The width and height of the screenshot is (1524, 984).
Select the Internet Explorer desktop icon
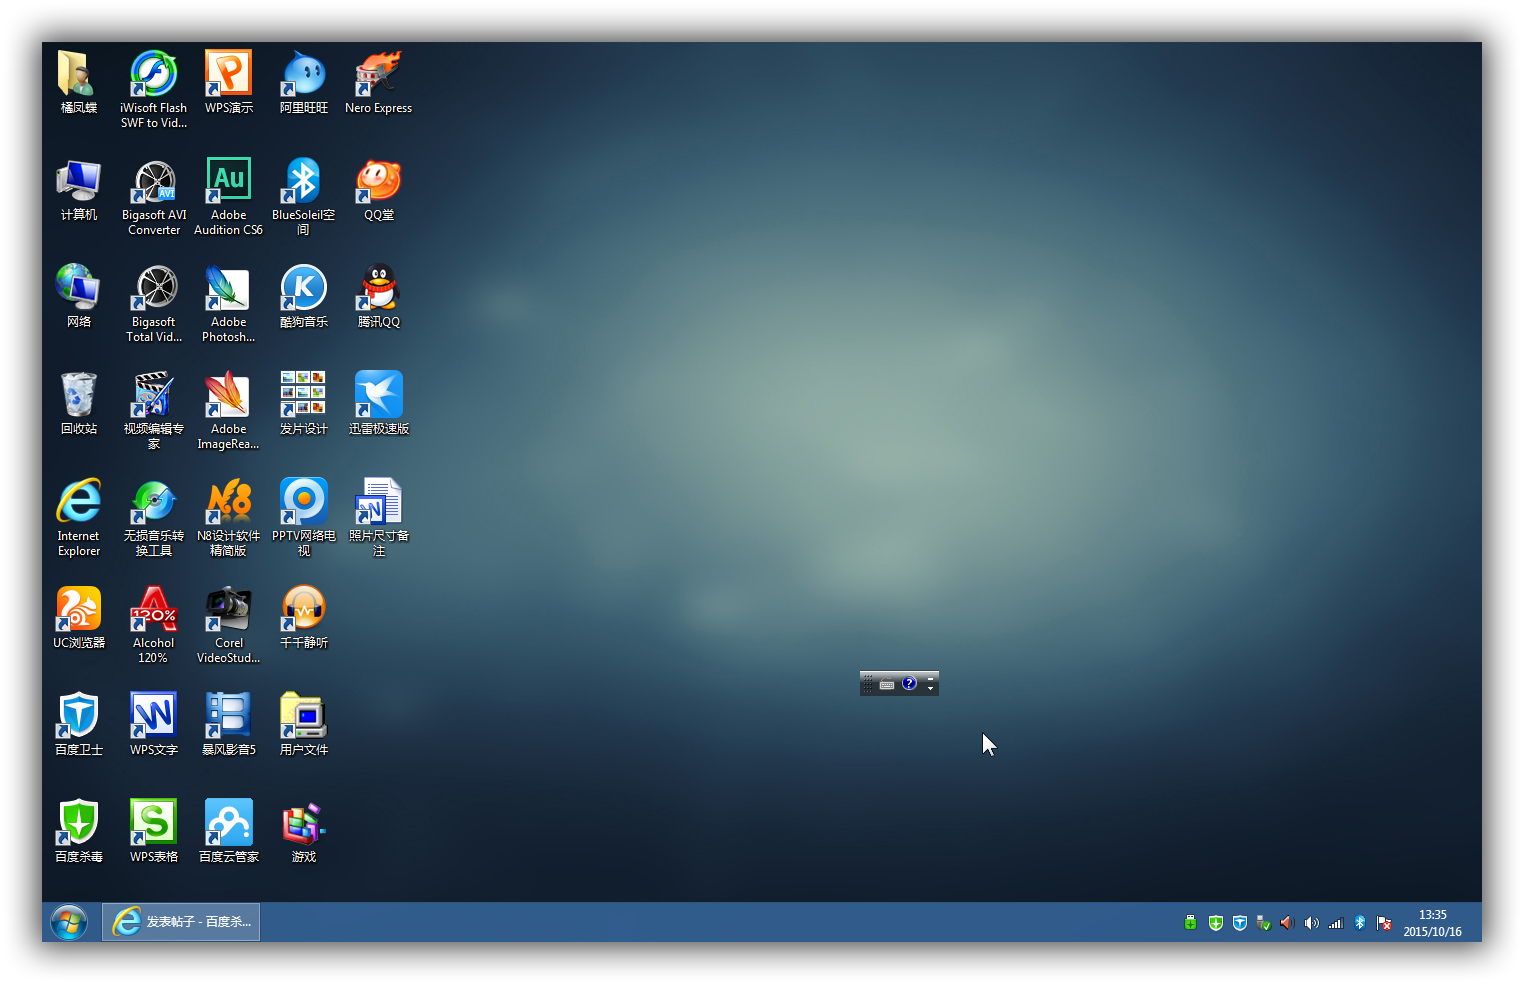tap(79, 518)
